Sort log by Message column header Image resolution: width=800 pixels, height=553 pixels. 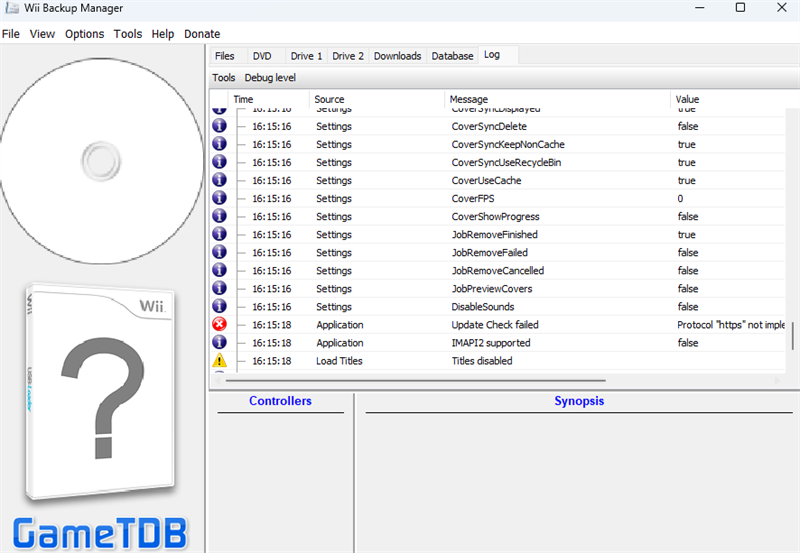557,99
